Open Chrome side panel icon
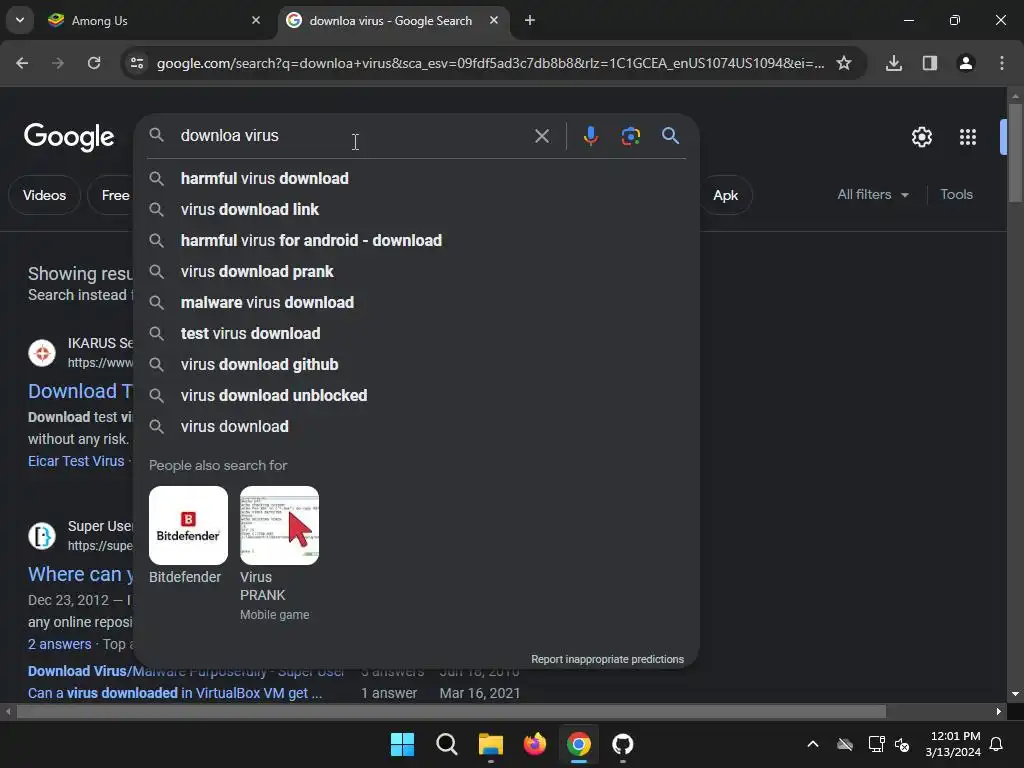The image size is (1024, 768). click(930, 63)
